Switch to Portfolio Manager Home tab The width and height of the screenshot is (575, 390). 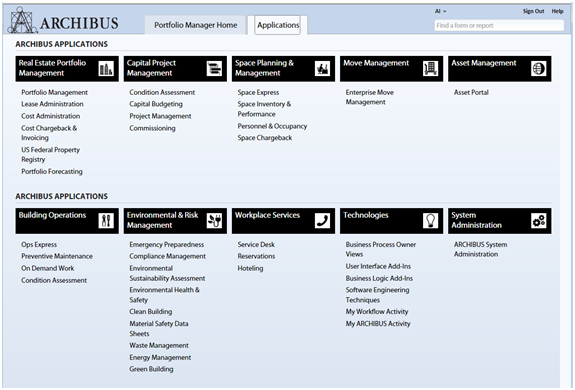(195, 25)
